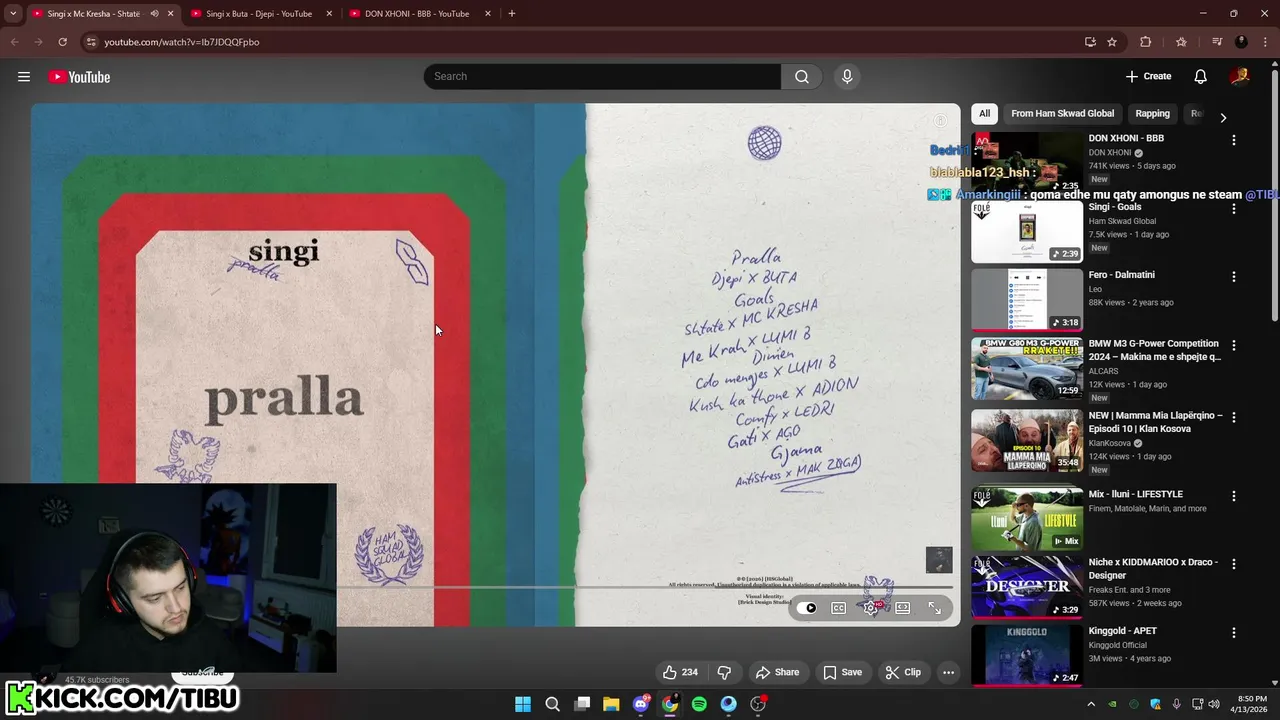Image resolution: width=1280 pixels, height=720 pixels.
Task: Mute the Singi x Mc Kresha tab speaker
Action: coord(154,14)
